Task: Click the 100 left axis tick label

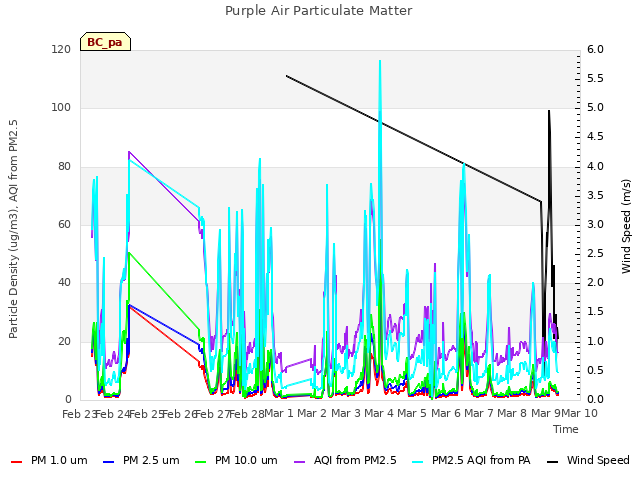Action: (61, 108)
